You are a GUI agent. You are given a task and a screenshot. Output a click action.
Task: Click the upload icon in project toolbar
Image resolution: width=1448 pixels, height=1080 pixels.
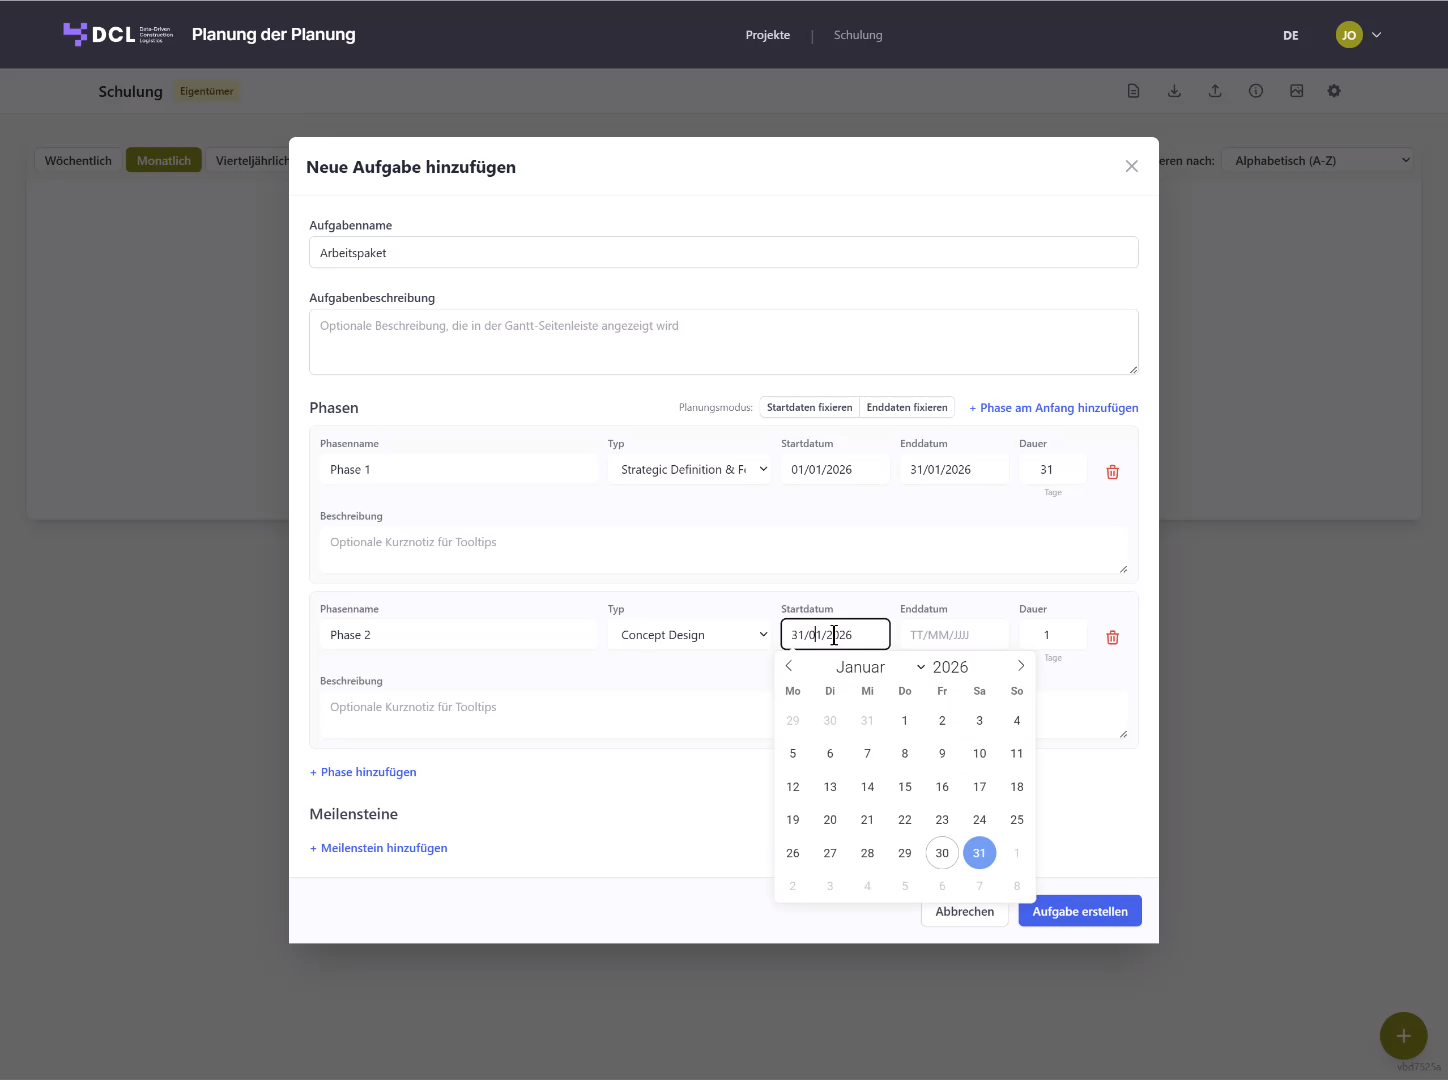pyautogui.click(x=1215, y=91)
